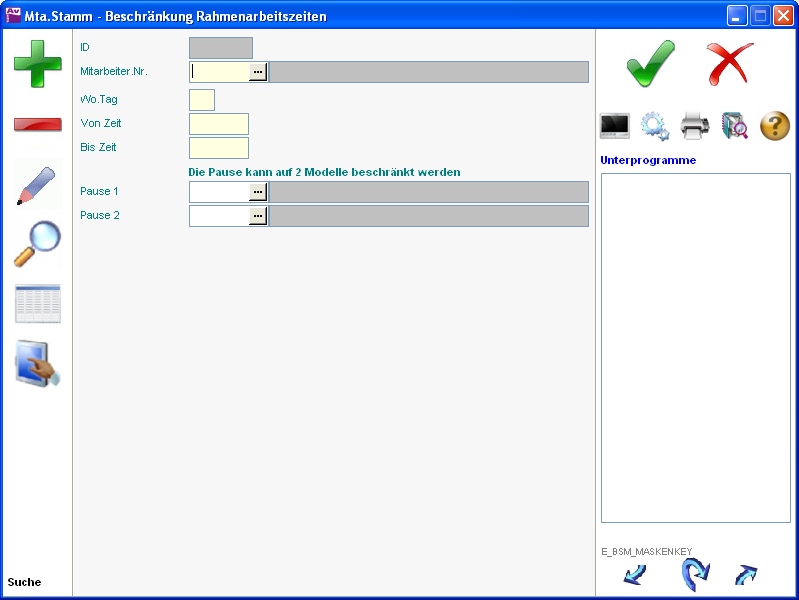Click the red minus delete record icon
The height and width of the screenshot is (600, 799).
tap(37, 125)
